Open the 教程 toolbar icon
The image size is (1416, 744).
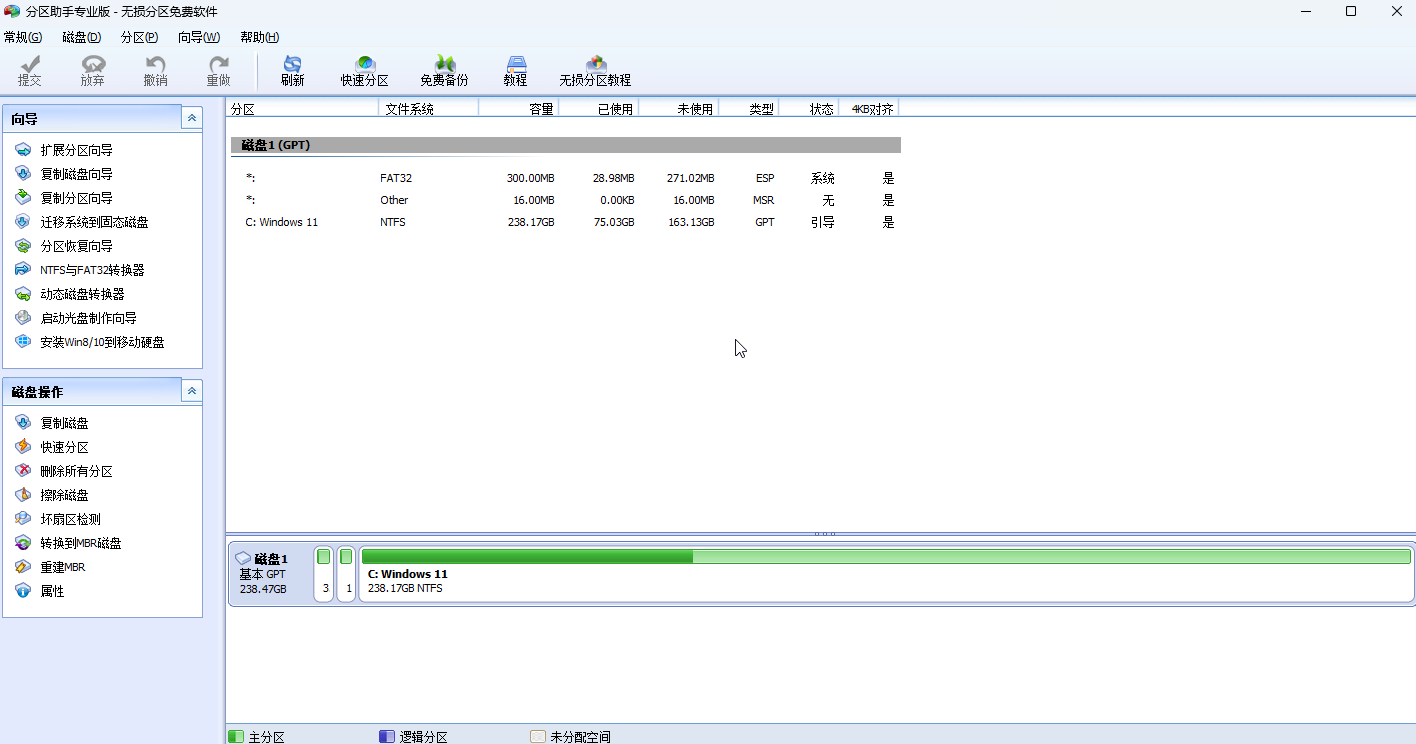click(x=515, y=71)
